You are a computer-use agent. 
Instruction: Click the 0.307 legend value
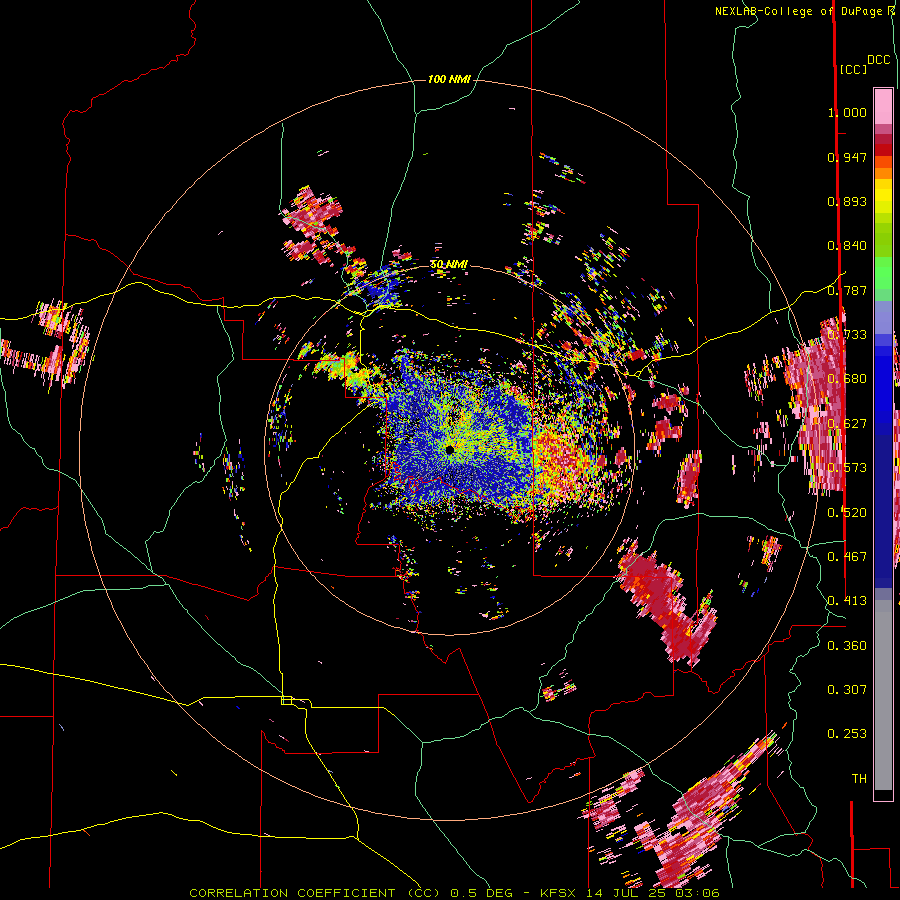point(847,690)
